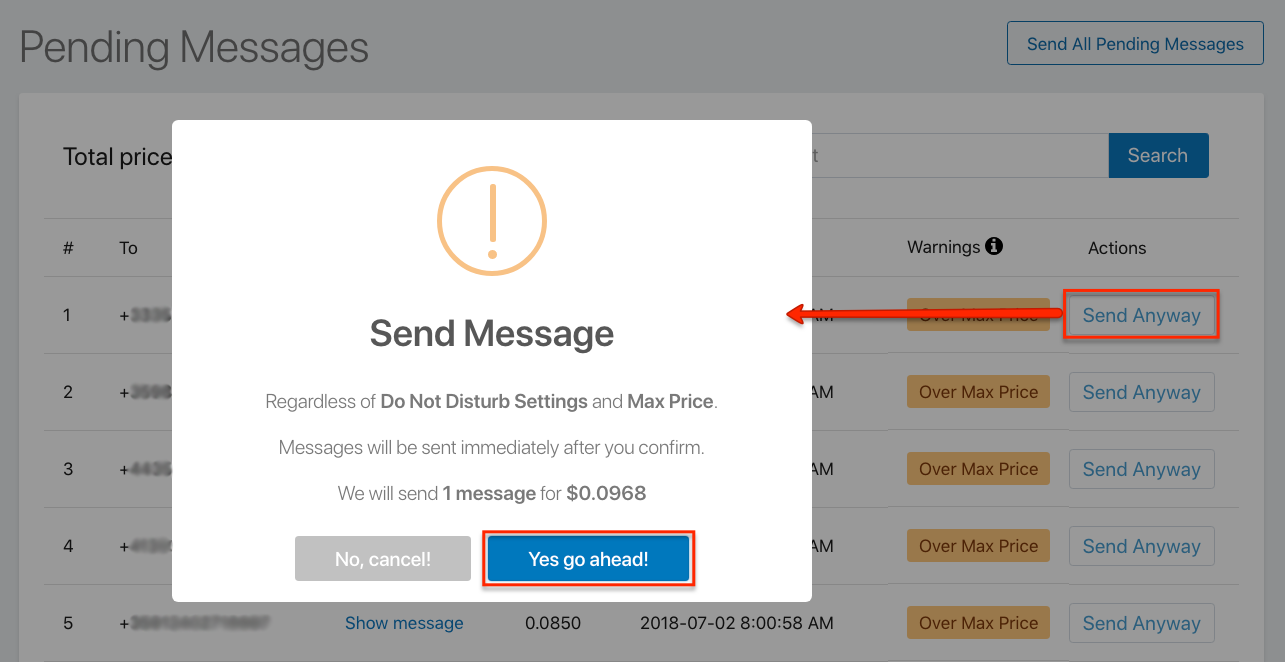This screenshot has width=1285, height=662.
Task: Click the highlighted Send Anyway on row 1
Action: (1141, 315)
